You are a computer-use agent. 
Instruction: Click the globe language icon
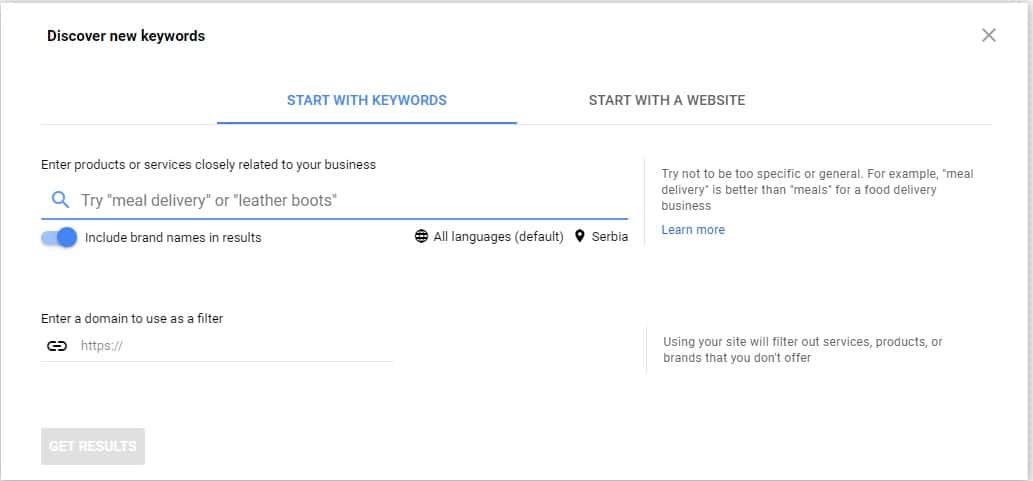pos(421,237)
